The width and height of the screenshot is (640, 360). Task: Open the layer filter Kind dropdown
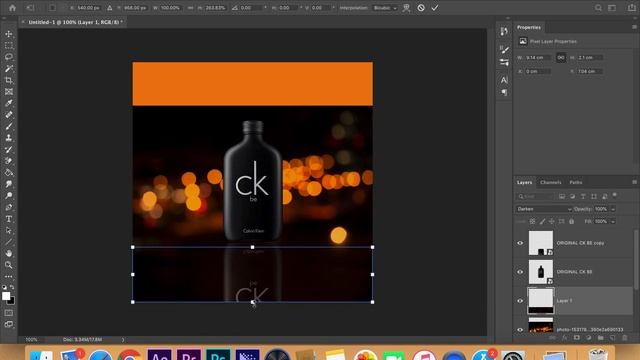click(x=535, y=196)
